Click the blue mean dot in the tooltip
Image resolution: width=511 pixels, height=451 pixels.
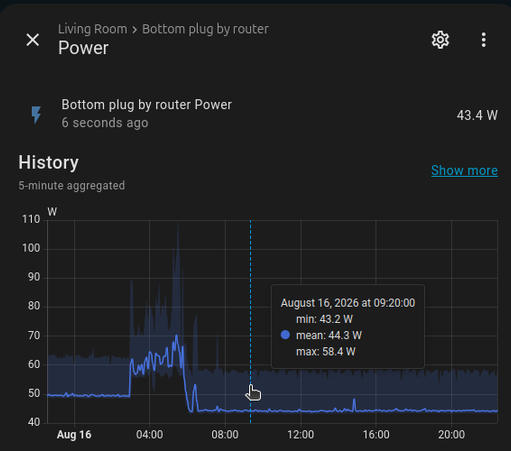click(285, 335)
